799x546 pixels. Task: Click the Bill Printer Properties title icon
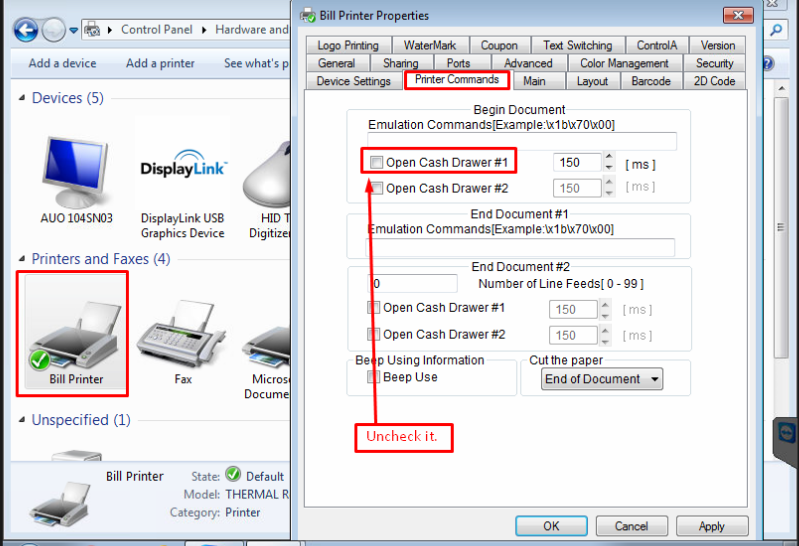[x=308, y=16]
